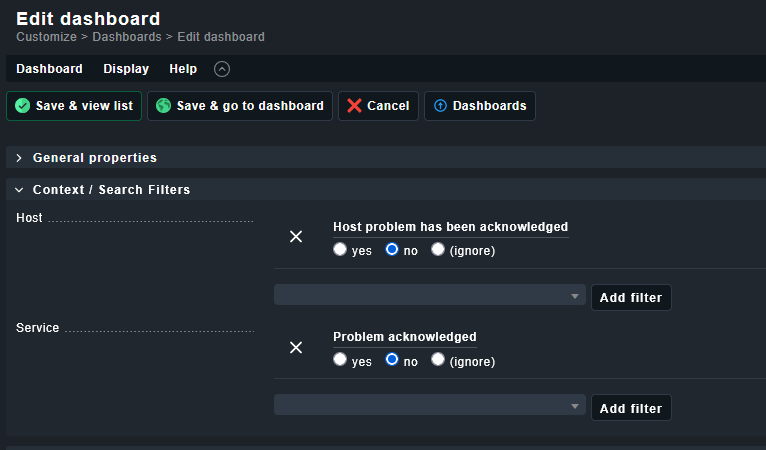Click the red X Cancel icon
Image resolution: width=766 pixels, height=450 pixels.
[x=354, y=106]
